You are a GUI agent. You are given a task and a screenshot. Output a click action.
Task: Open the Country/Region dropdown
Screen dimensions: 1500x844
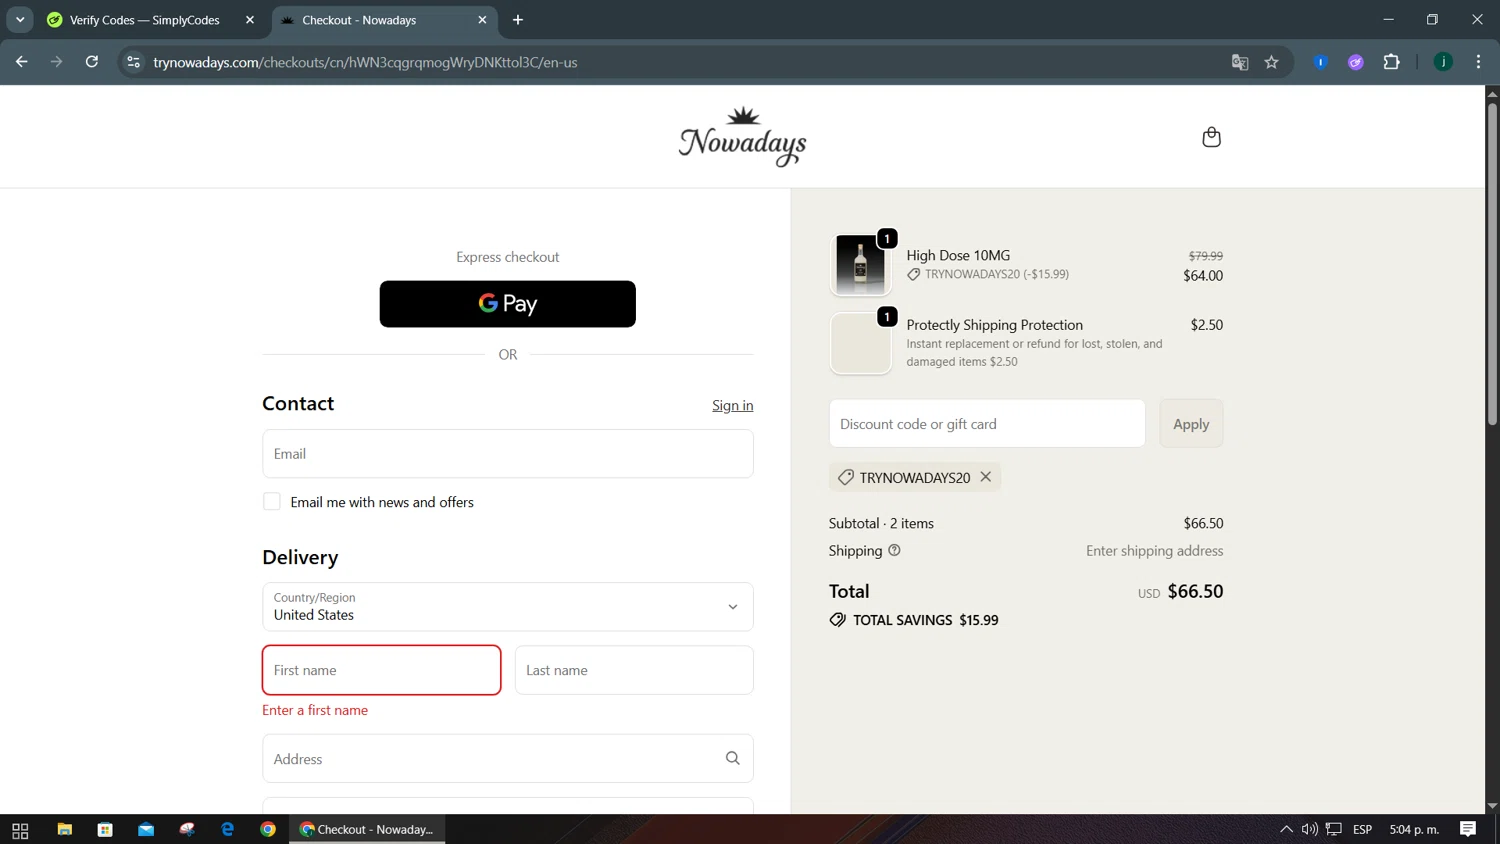507,607
